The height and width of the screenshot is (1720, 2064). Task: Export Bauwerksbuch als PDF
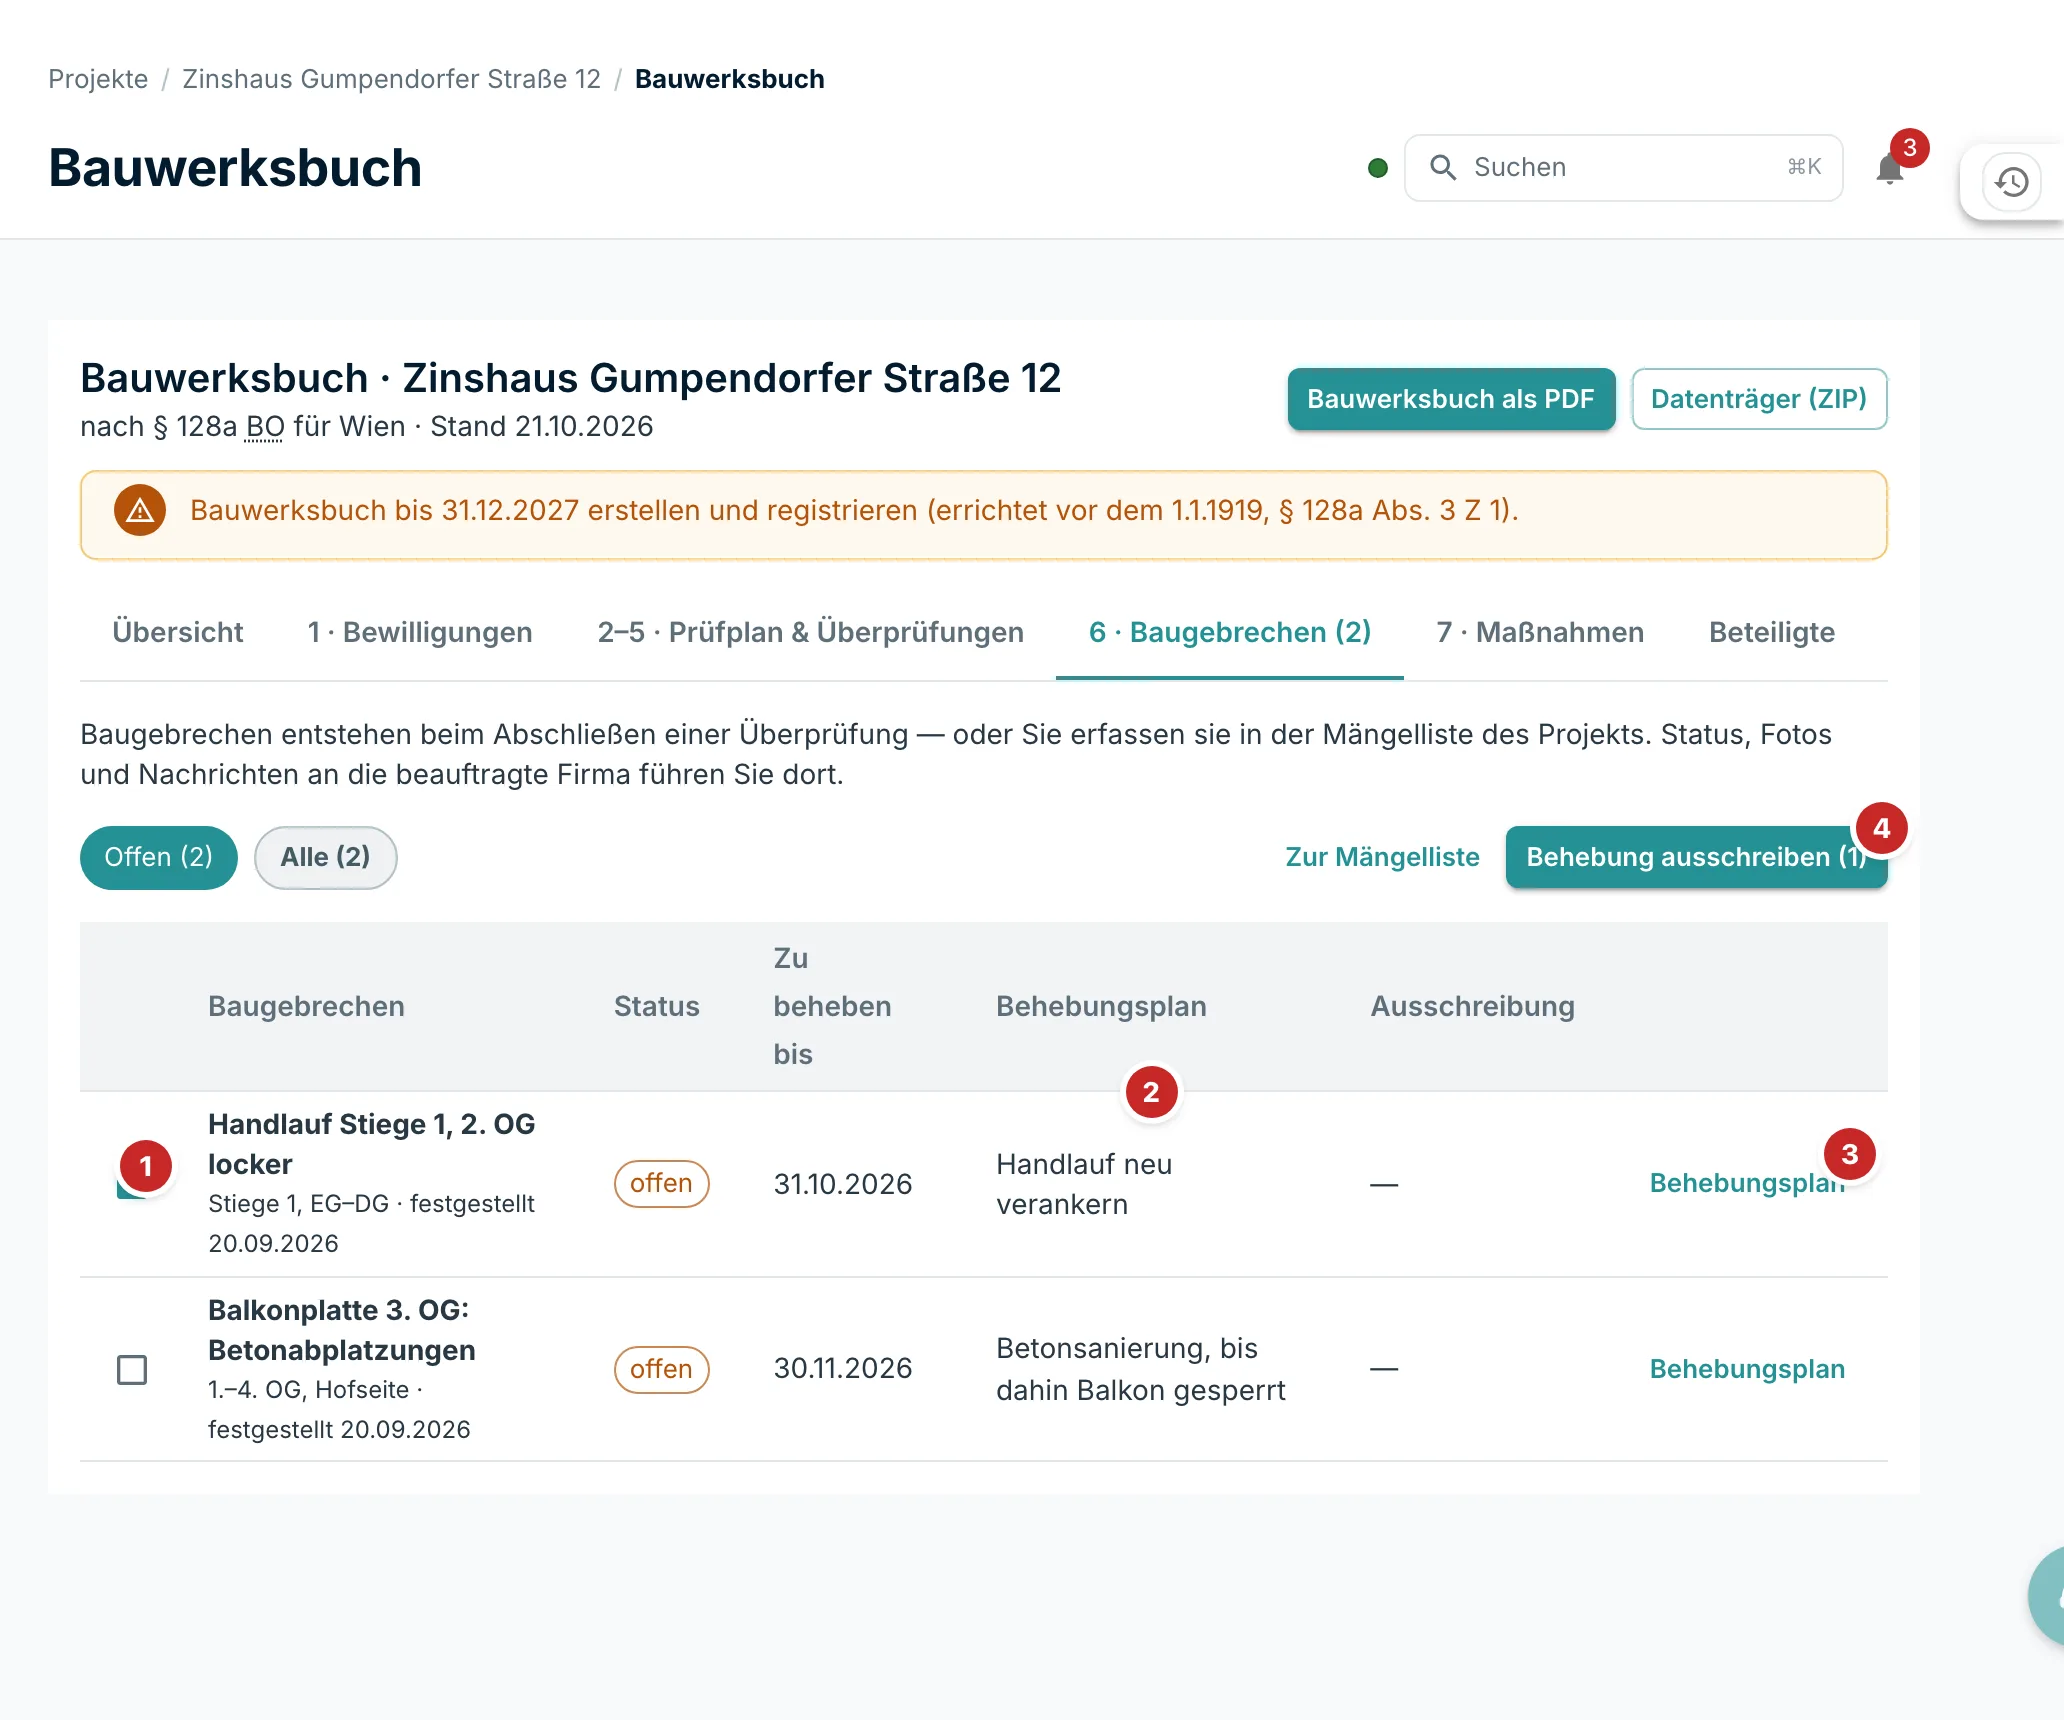point(1451,399)
